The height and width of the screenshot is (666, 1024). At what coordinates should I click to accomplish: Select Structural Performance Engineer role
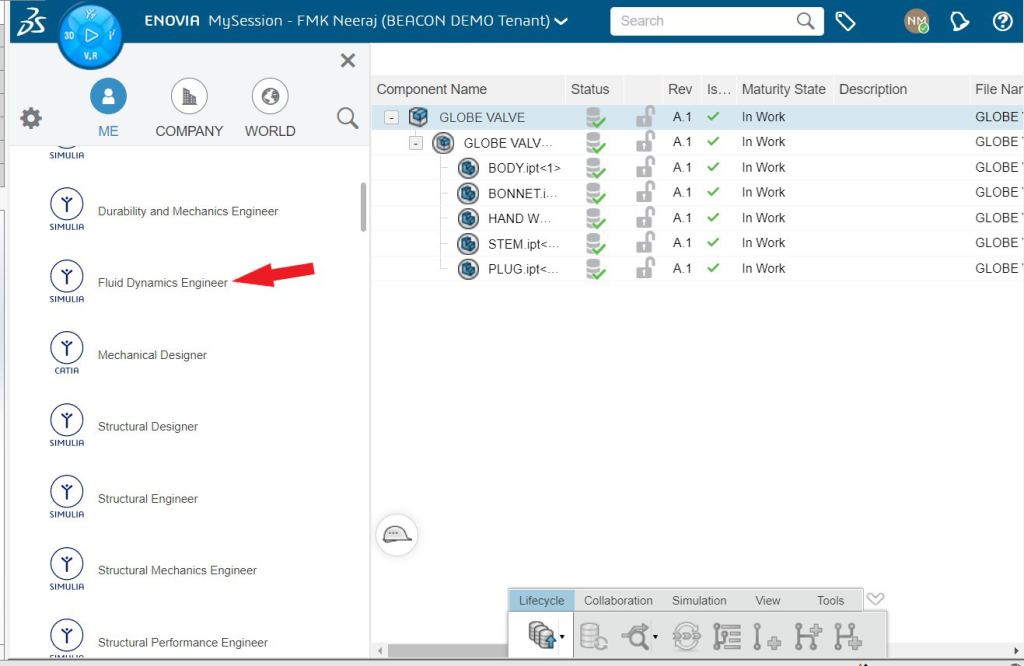pos(183,642)
